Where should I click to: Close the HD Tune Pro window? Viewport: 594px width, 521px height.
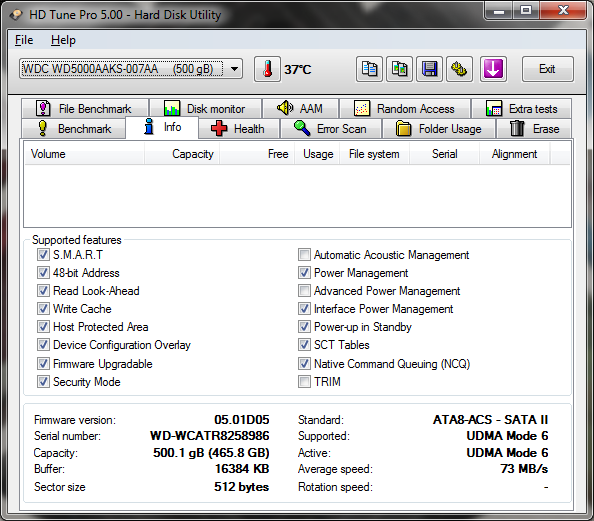click(x=563, y=10)
